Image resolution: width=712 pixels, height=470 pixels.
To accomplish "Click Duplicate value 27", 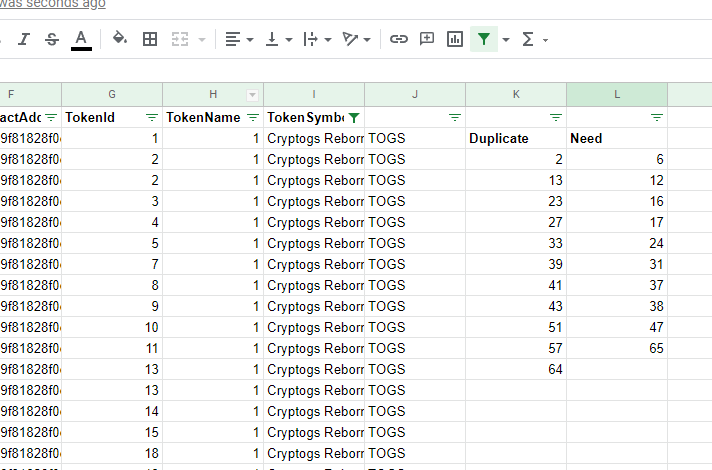I will coord(516,223).
